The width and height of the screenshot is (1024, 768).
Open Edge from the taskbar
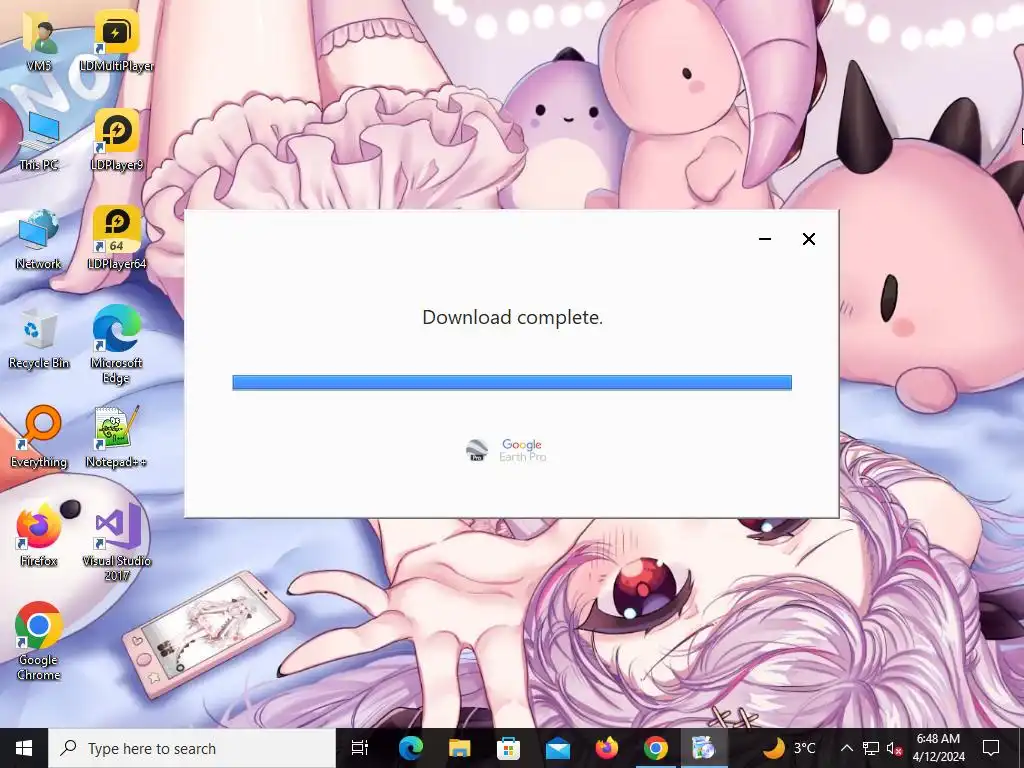pos(411,748)
